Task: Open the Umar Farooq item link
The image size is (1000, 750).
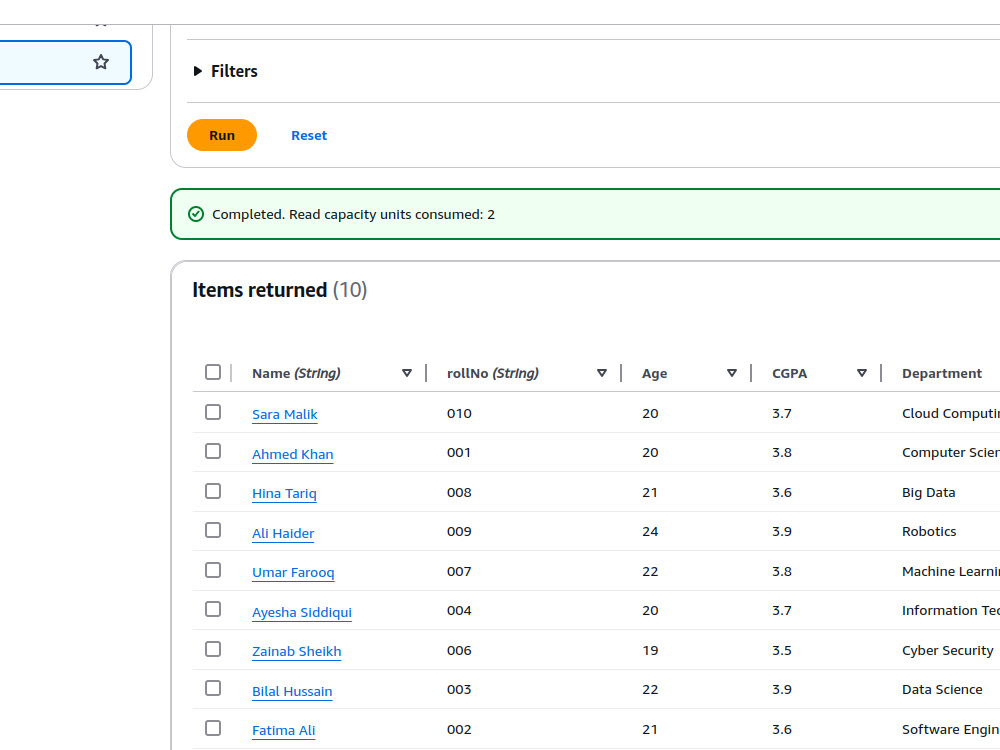Action: point(293,573)
